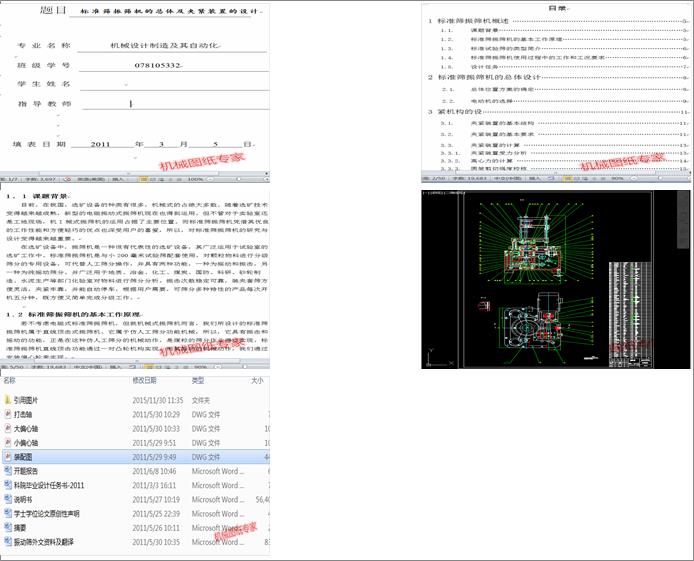Open the 引用图片 folder icon

tap(8, 400)
